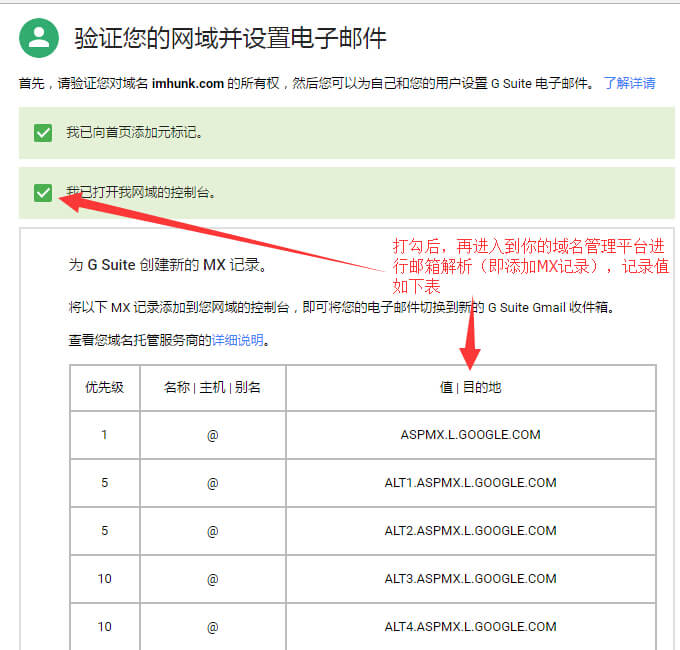The height and width of the screenshot is (650, 680).
Task: Click priority '5' in the ALT1 row
Action: click(x=105, y=483)
